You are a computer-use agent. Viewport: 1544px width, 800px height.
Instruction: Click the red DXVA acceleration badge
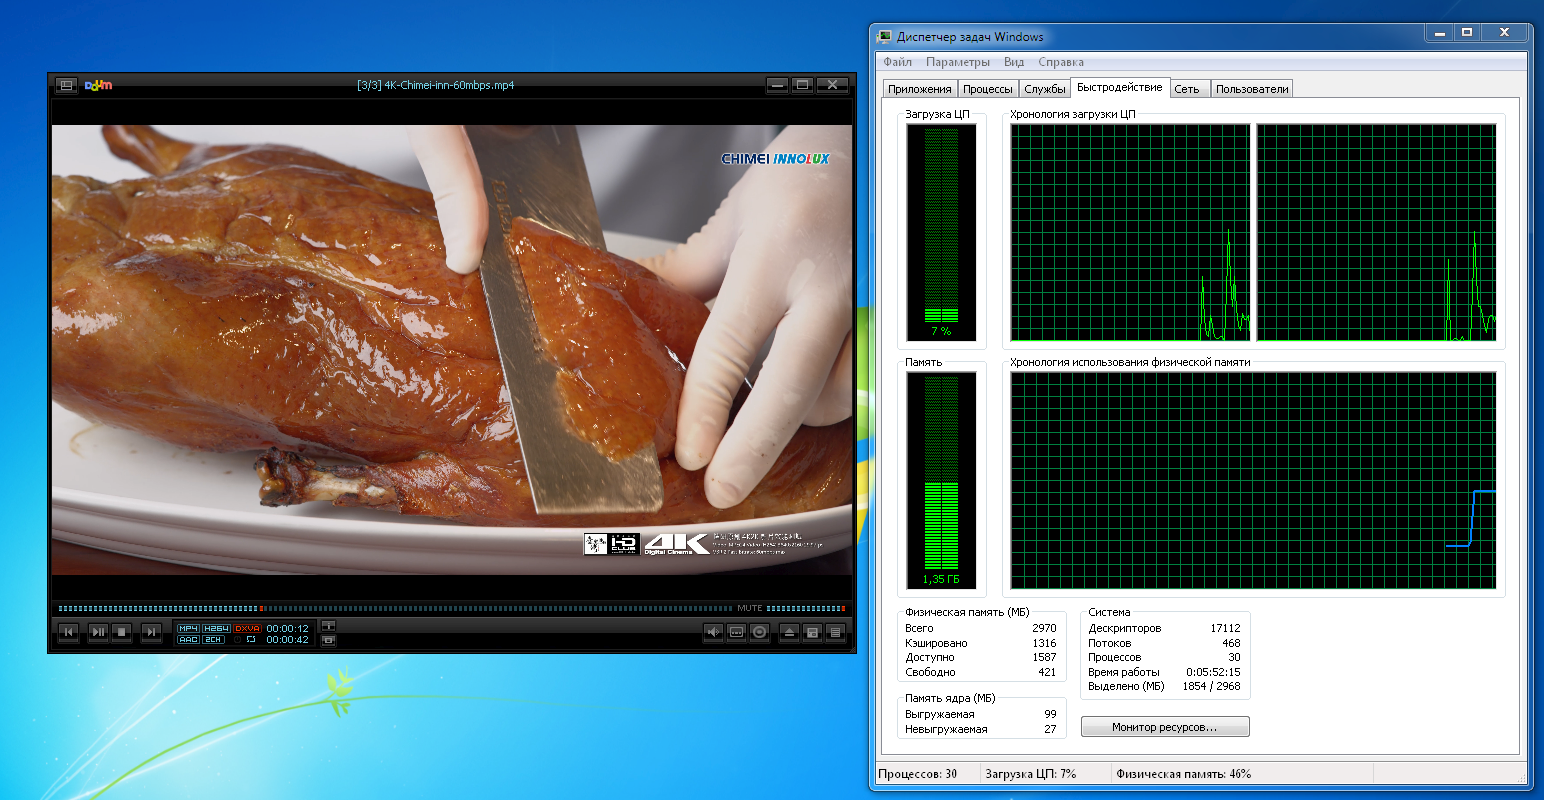(247, 628)
